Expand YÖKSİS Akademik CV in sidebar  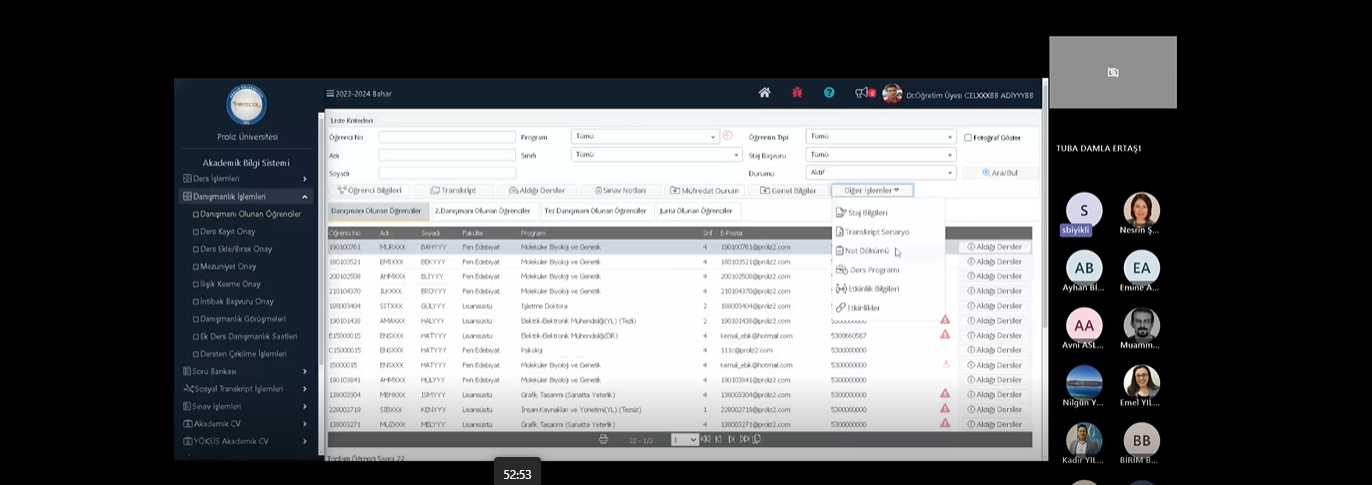(246, 441)
